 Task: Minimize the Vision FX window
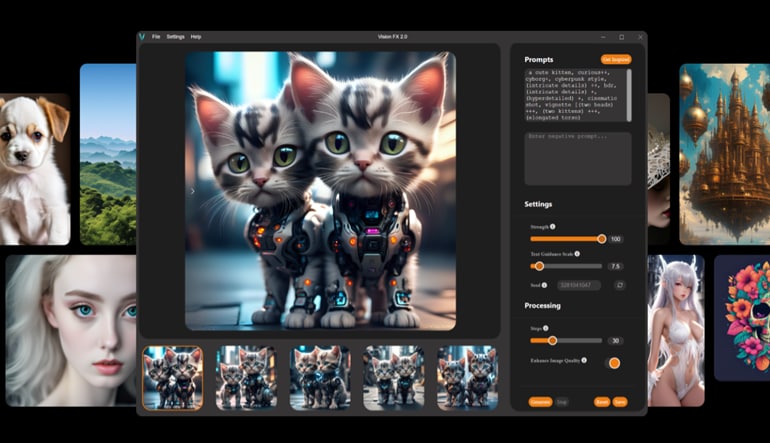[603, 37]
